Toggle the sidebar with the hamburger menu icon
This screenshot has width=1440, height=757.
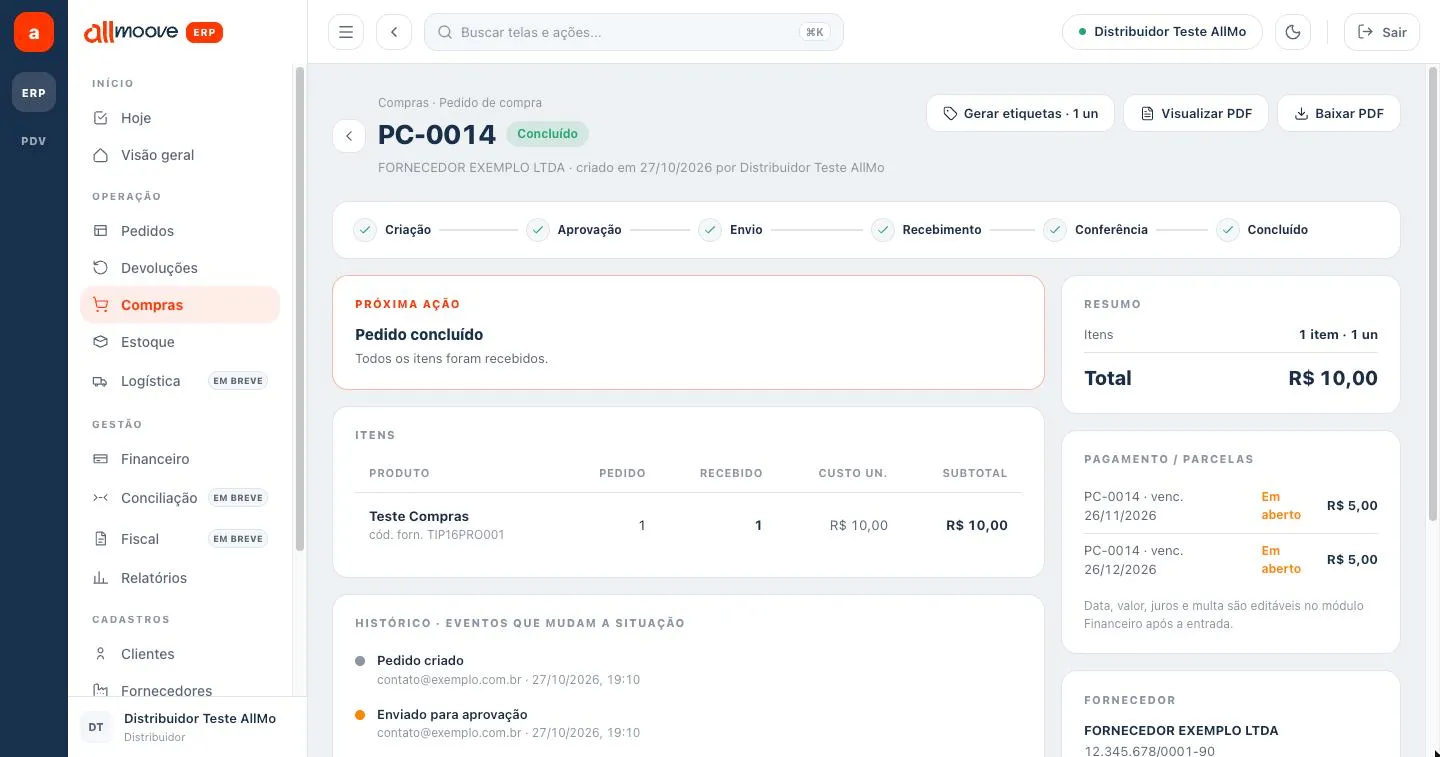tap(346, 32)
